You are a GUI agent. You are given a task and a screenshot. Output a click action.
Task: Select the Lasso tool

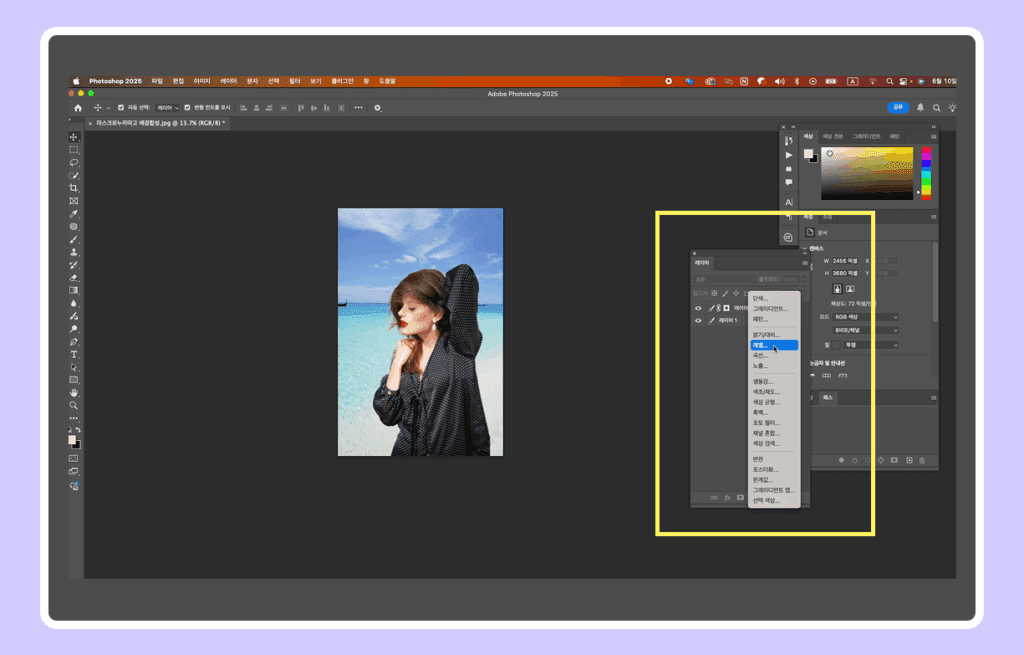[74, 162]
